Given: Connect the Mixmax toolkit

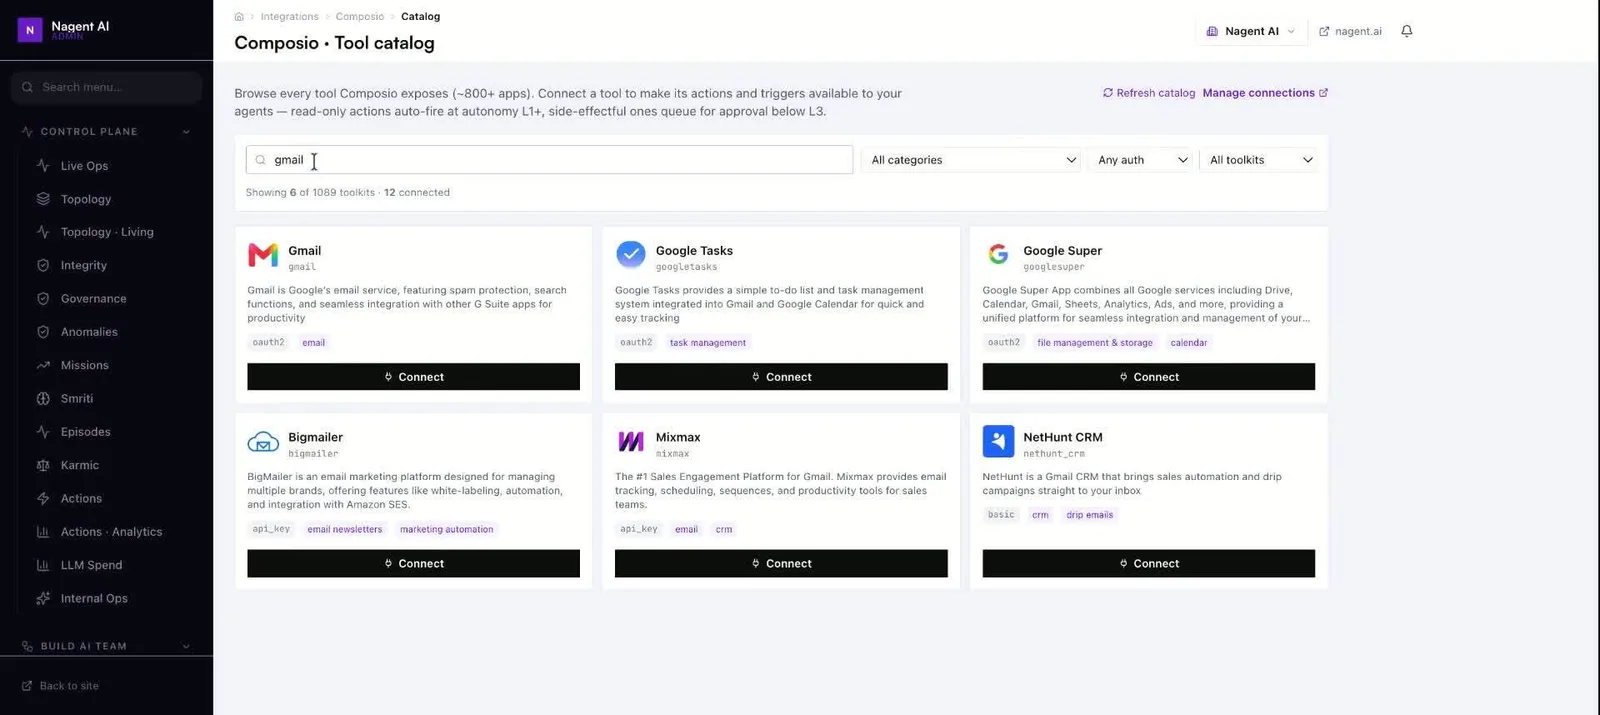Looking at the screenshot, I should pos(781,564).
